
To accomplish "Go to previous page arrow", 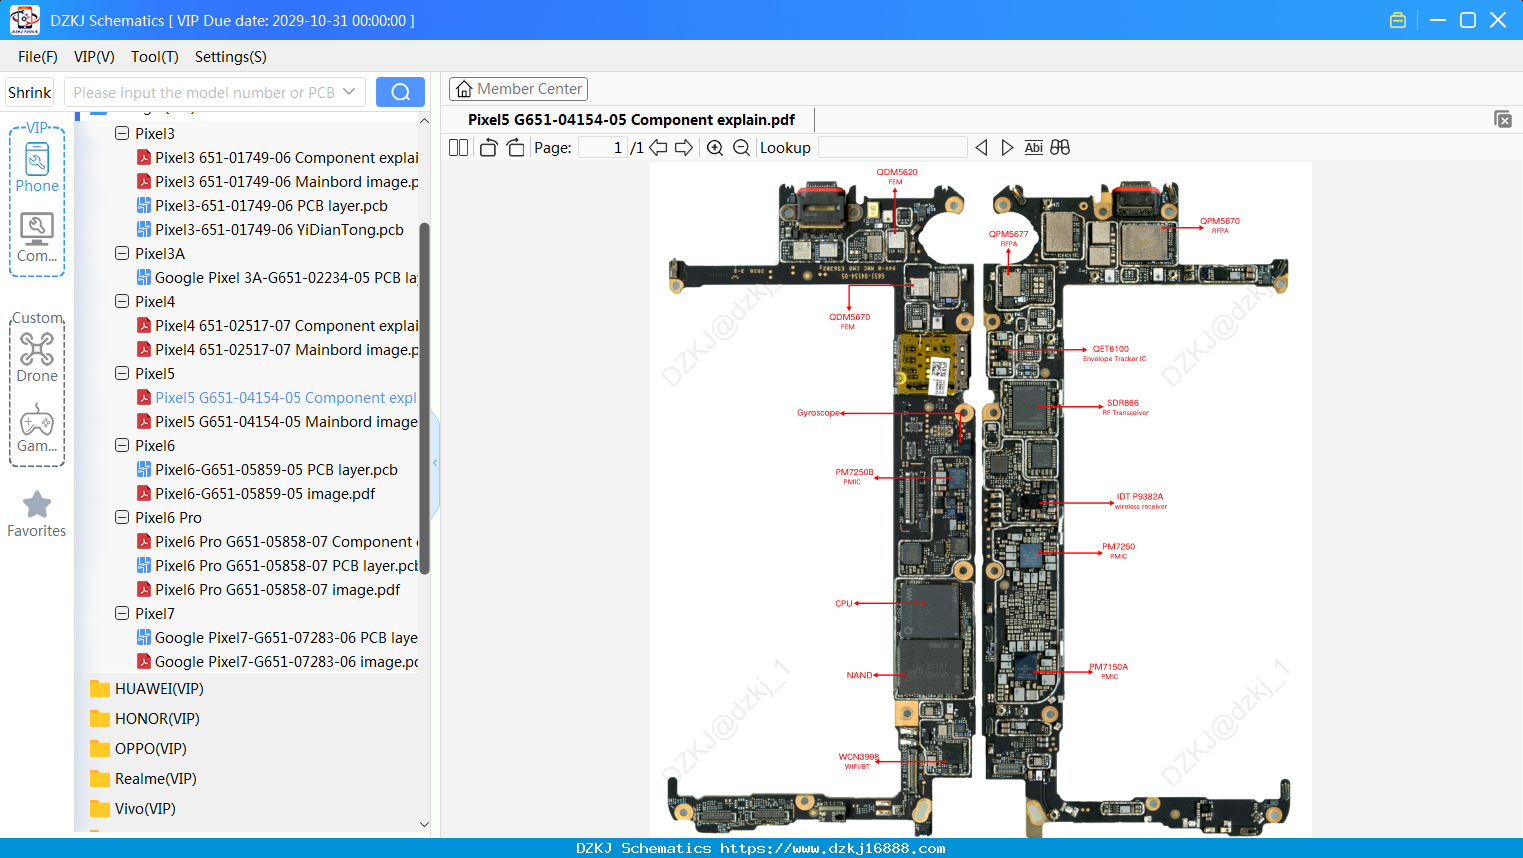I will click(658, 148).
